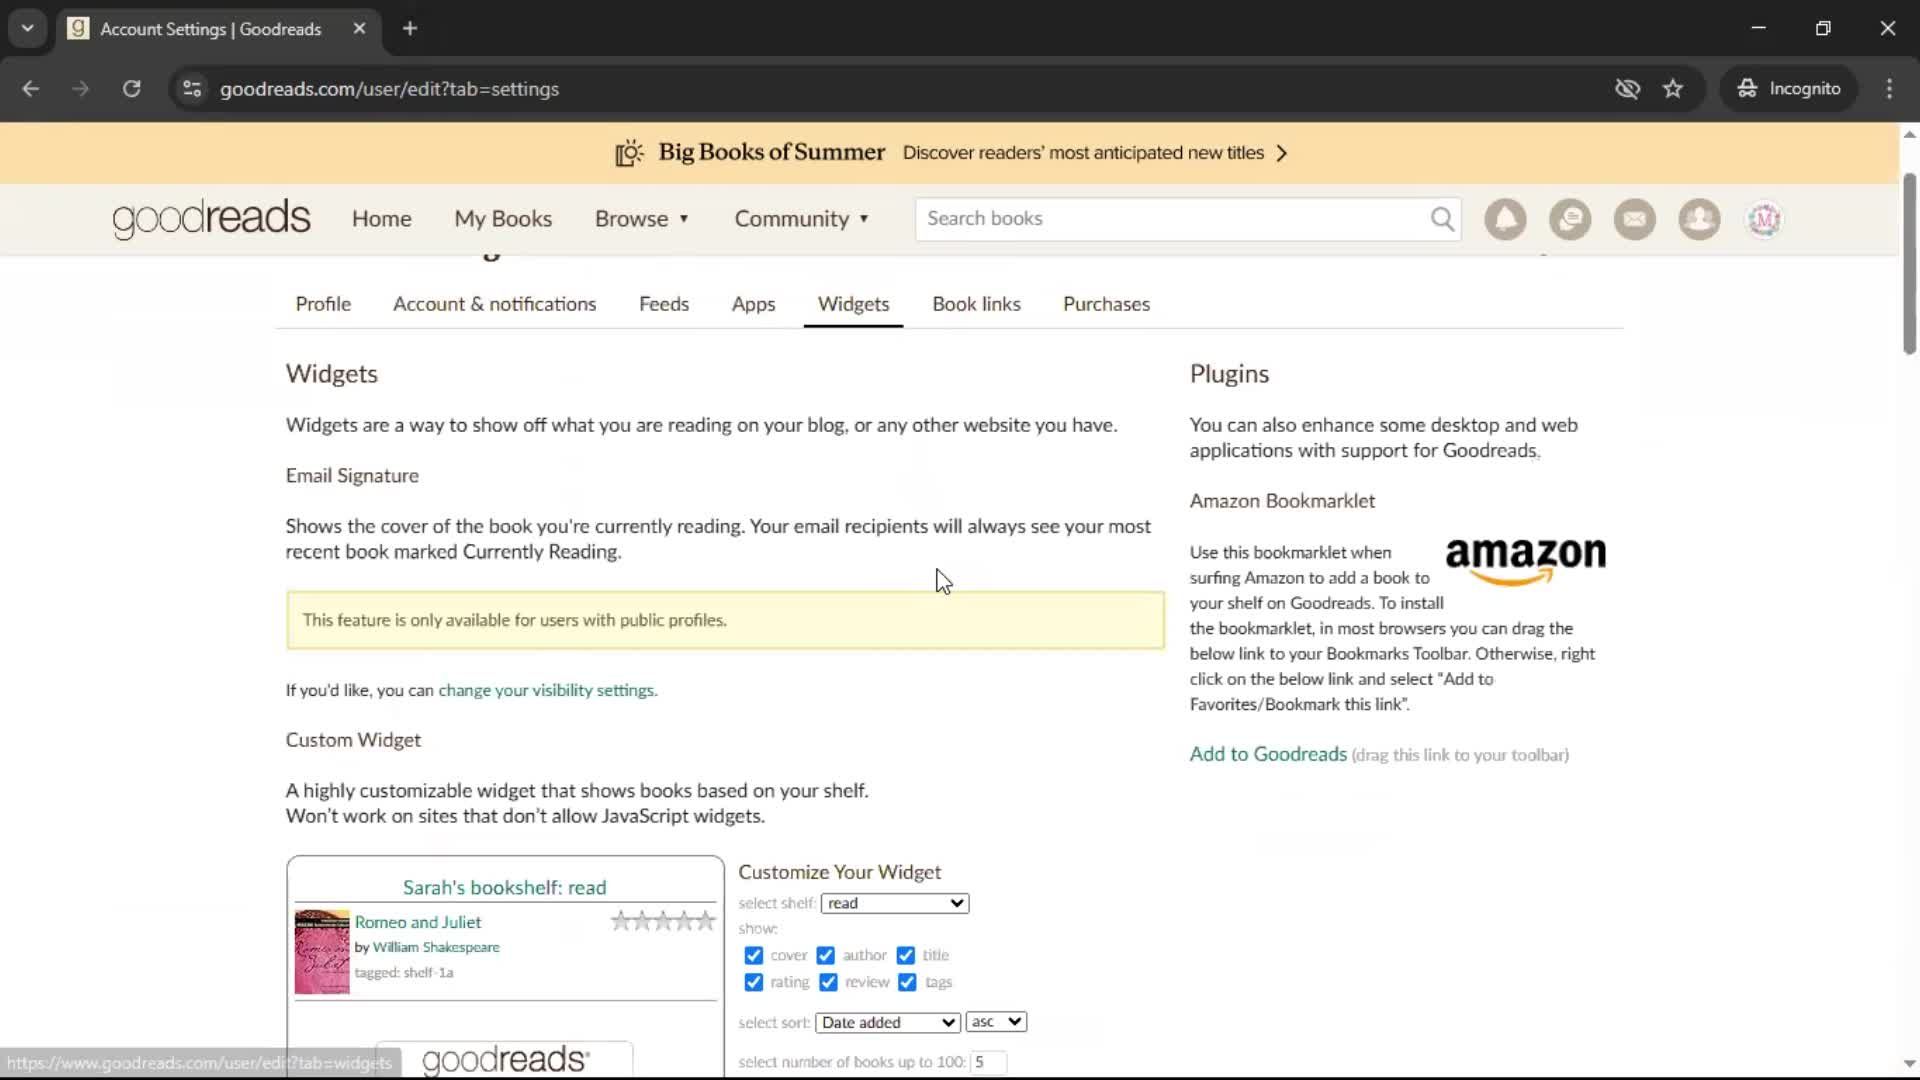The height and width of the screenshot is (1080, 1920).
Task: Click the Romeo and Juliet cover thumbnail
Action: tap(322, 951)
